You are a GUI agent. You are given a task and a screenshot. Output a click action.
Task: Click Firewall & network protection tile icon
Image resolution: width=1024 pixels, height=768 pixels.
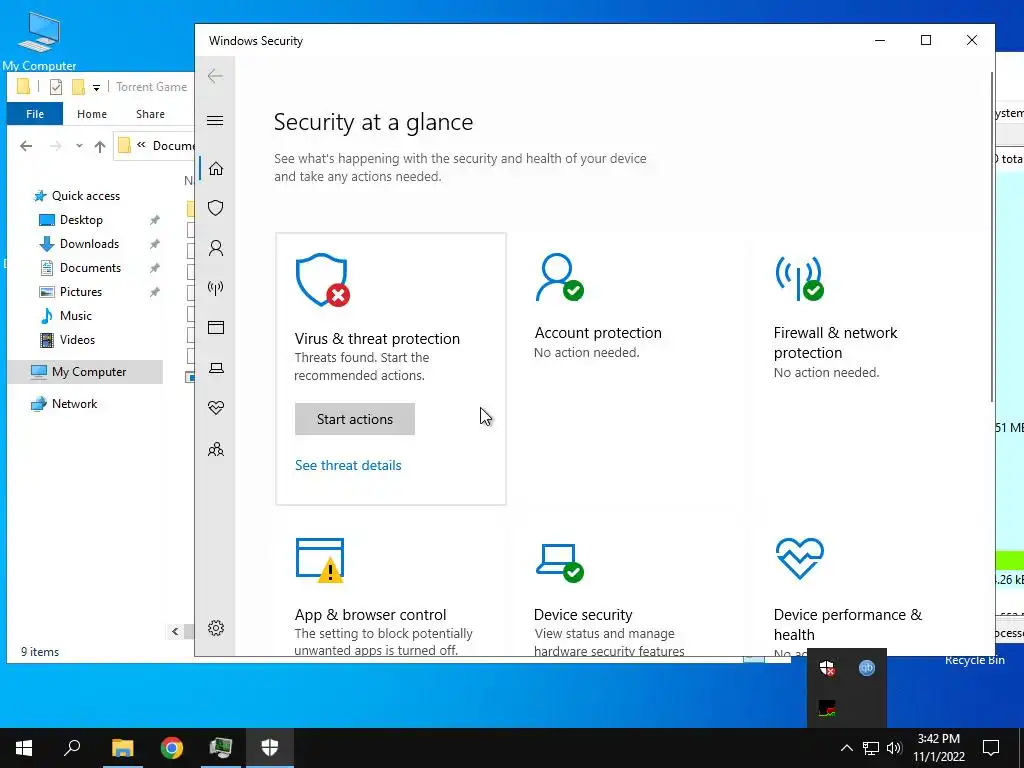[799, 278]
